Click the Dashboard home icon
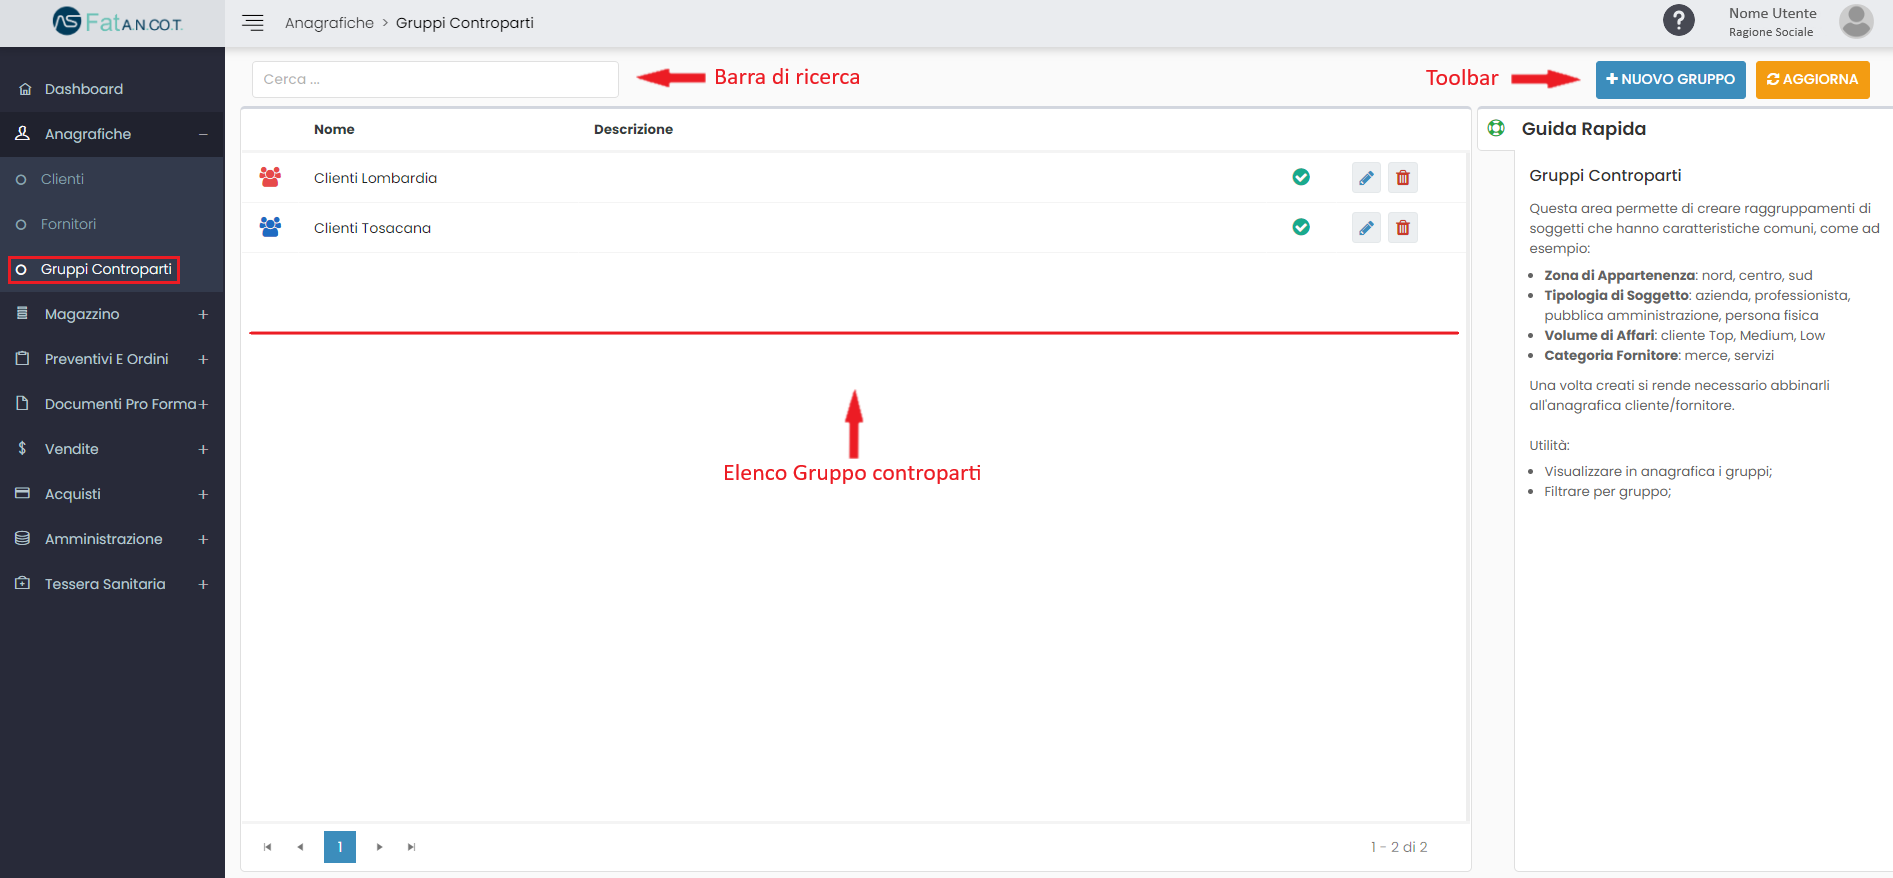 point(25,89)
